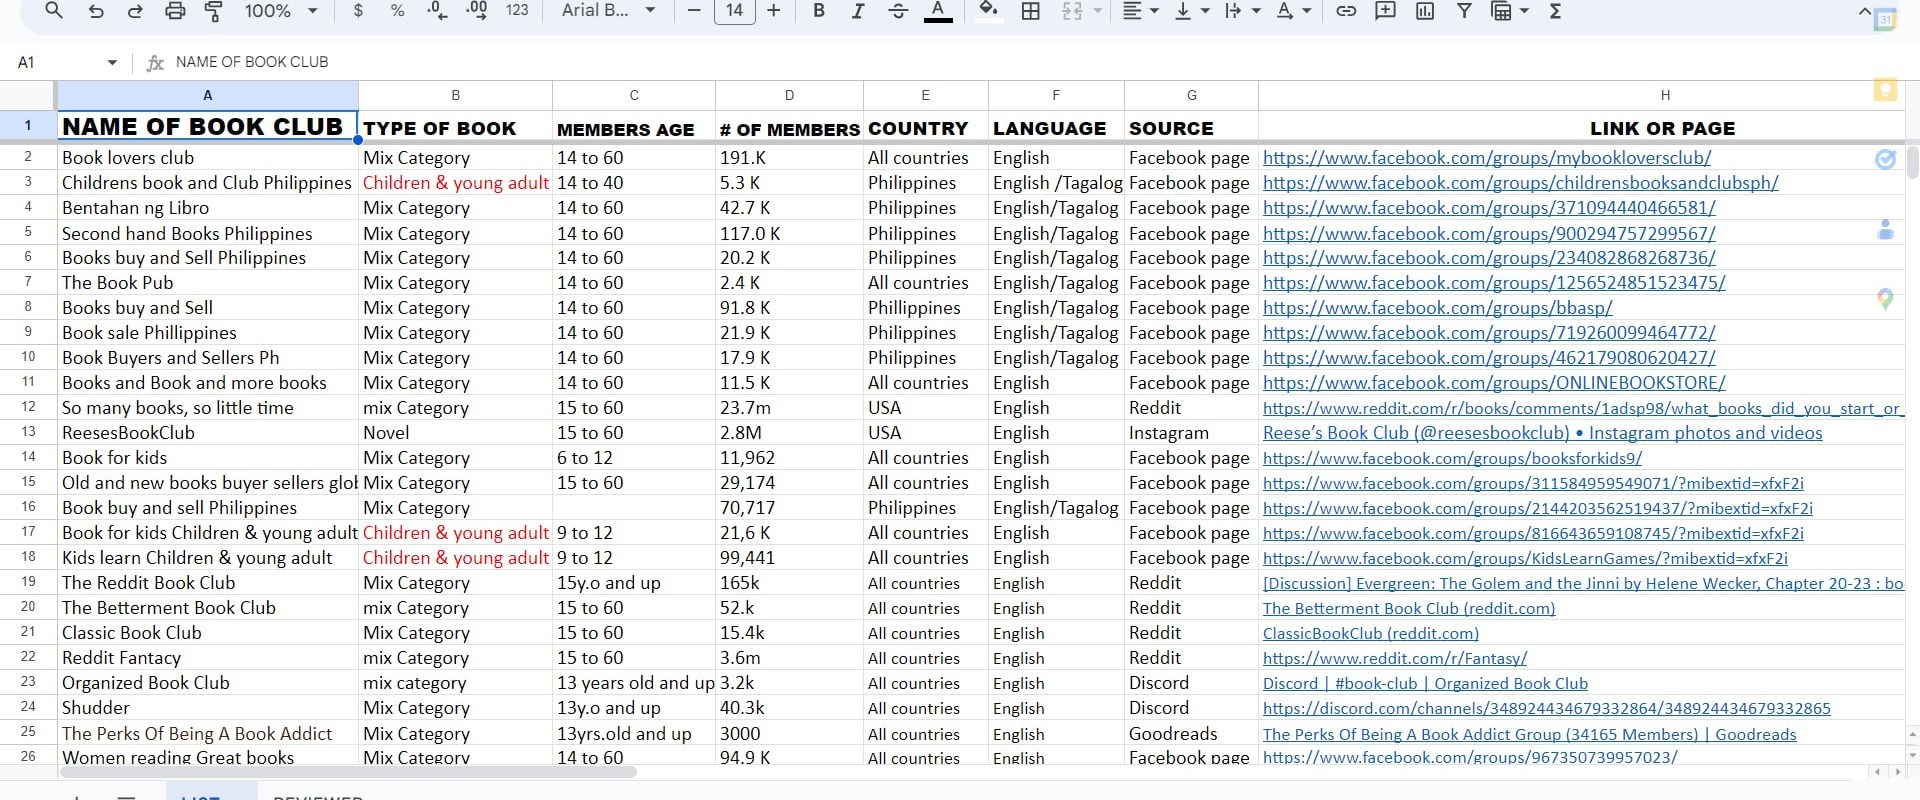Open the Arial font family dropdown
The image size is (1920, 800).
[x=608, y=11]
